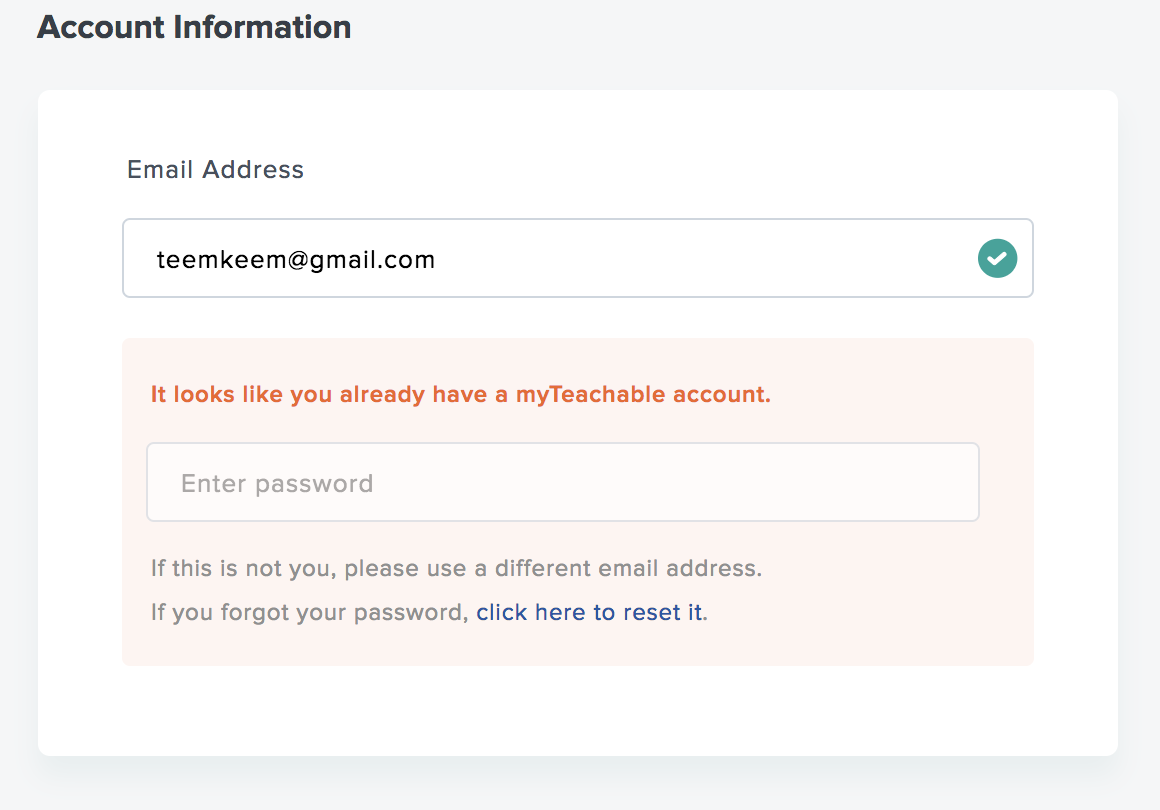Click the "If you forgot your password" text
The height and width of the screenshot is (810, 1160).
pyautogui.click(x=309, y=612)
